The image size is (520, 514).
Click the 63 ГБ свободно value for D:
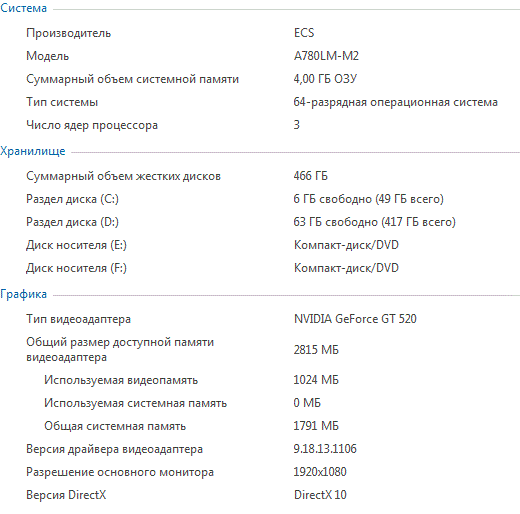374,222
